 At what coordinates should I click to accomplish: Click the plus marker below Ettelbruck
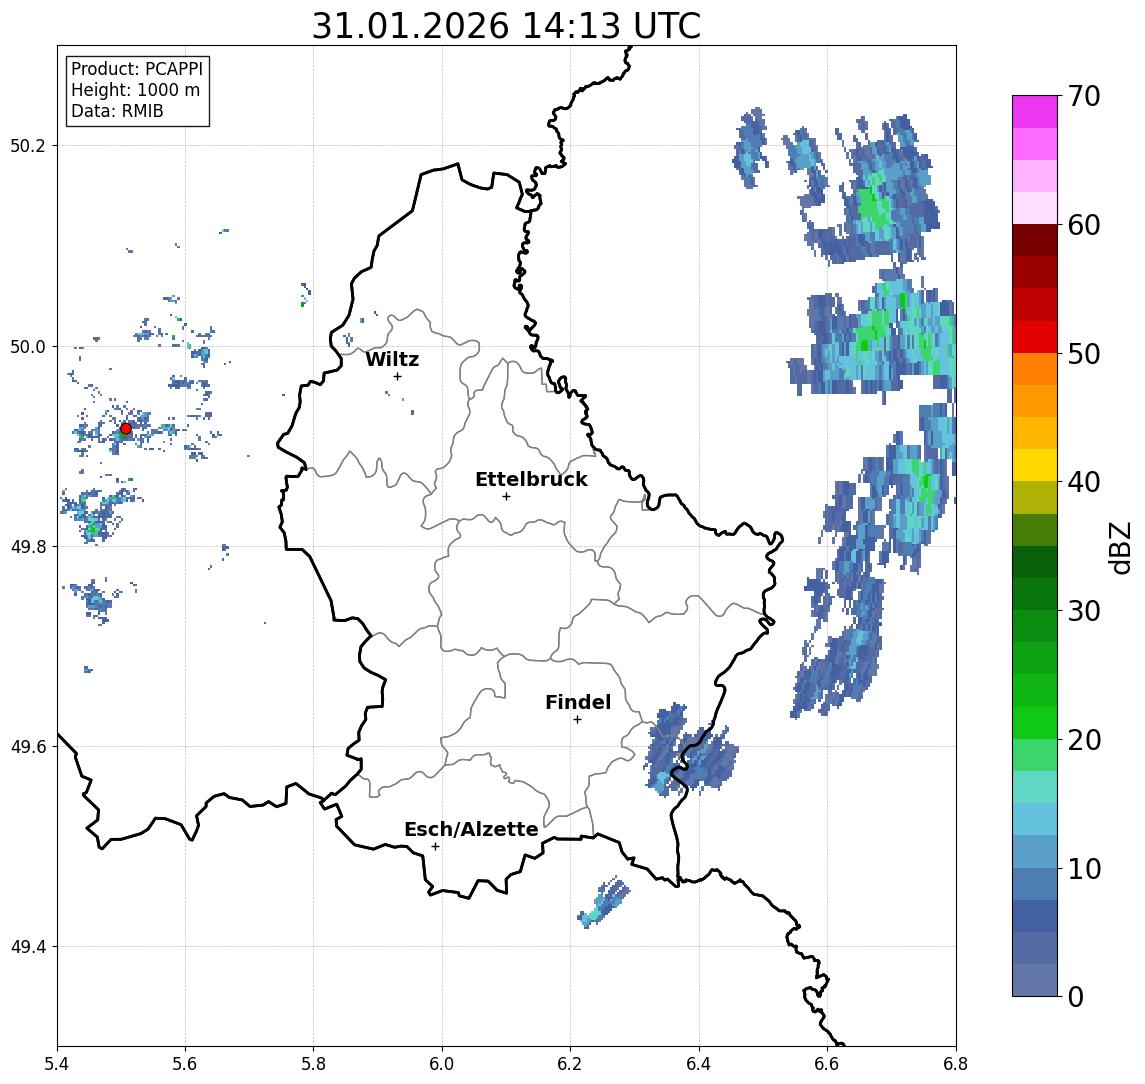[x=506, y=497]
